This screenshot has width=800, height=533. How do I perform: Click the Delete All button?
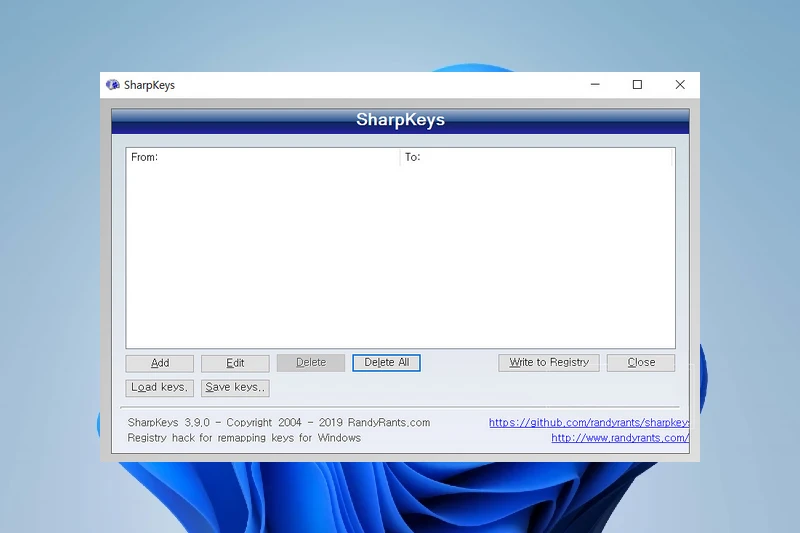pyautogui.click(x=386, y=363)
